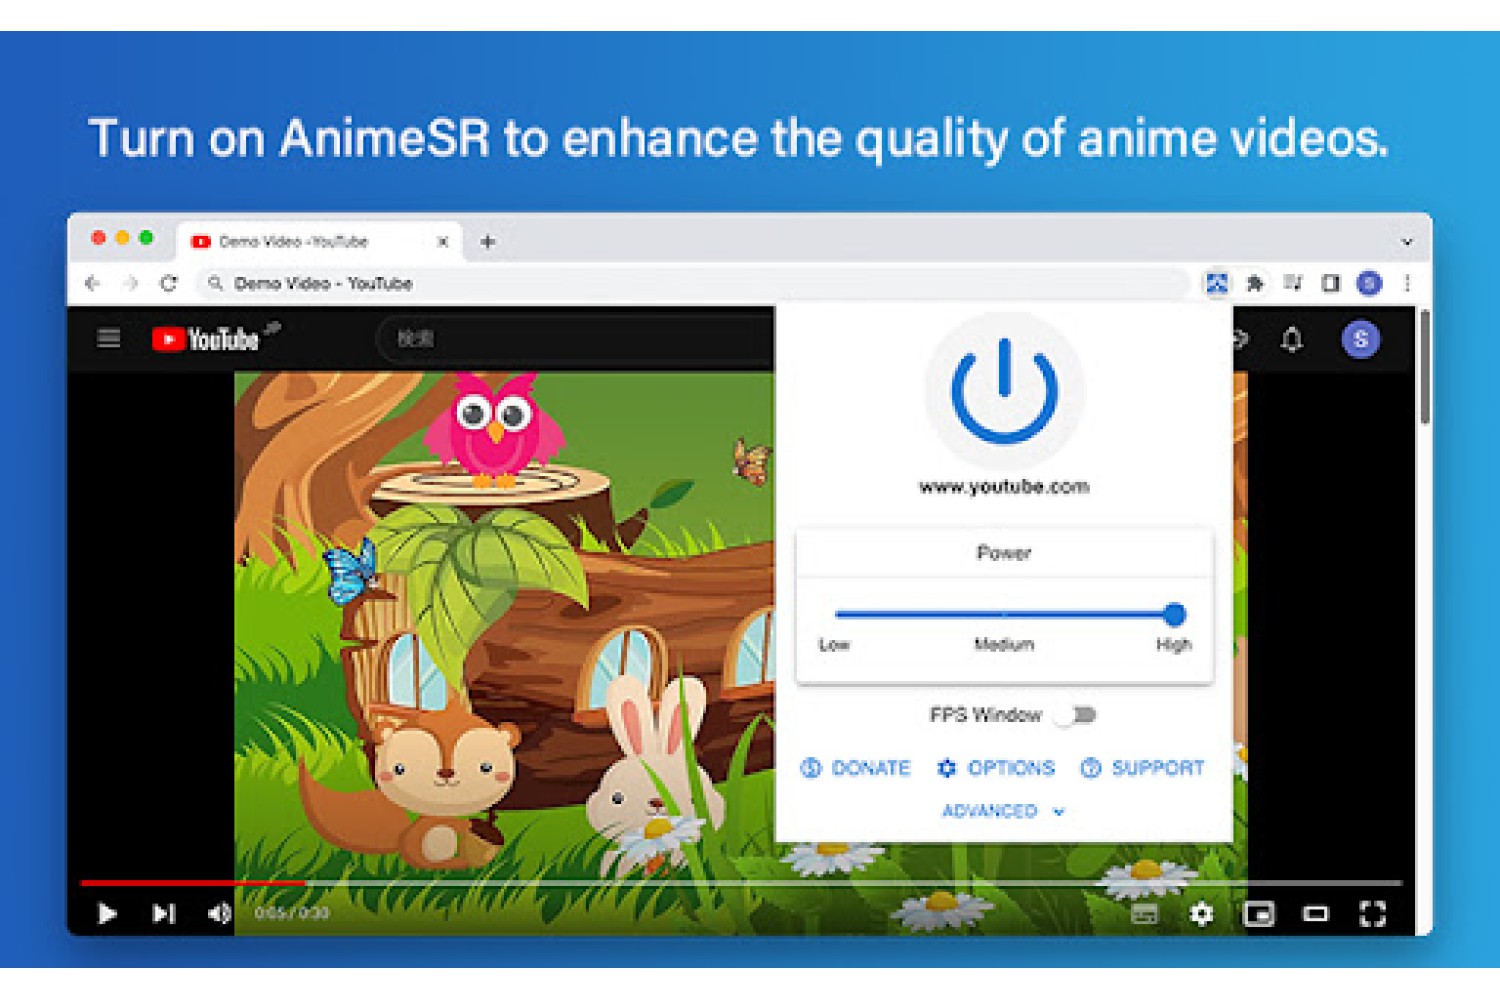Viewport: 1500px width, 1000px height.
Task: Click the Power slider handle
Action: [1175, 614]
